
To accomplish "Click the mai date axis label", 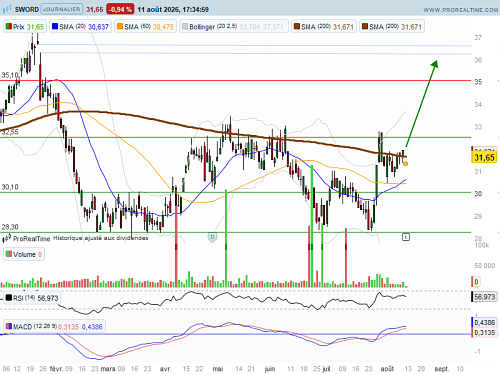I will (x=218, y=369).
